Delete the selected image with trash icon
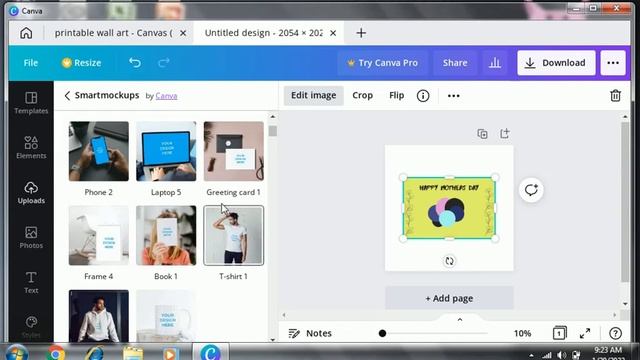The width and height of the screenshot is (640, 360). 616,96
